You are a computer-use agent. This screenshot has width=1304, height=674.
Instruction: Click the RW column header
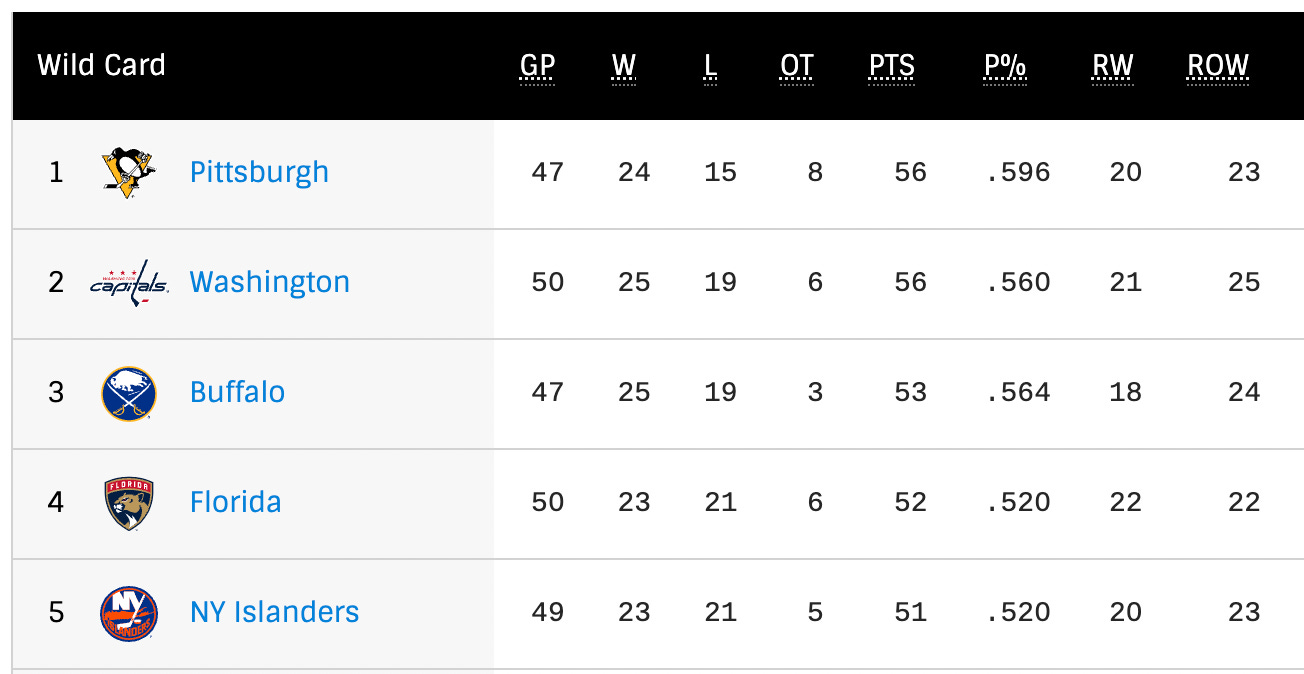click(1112, 67)
